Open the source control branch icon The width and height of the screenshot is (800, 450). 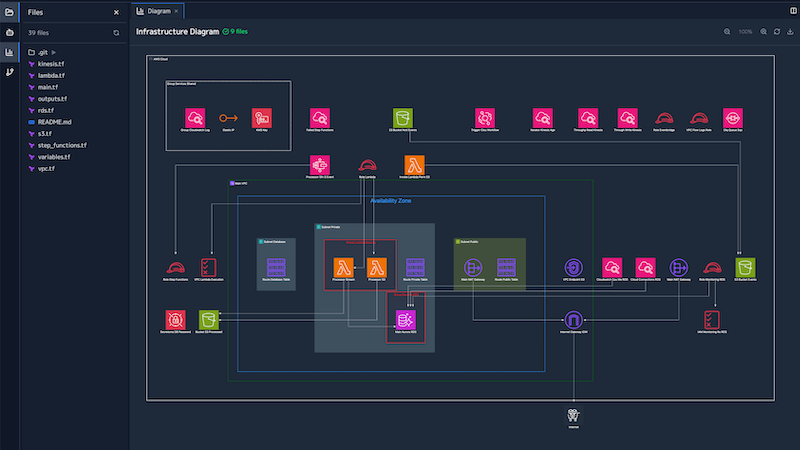[x=9, y=72]
